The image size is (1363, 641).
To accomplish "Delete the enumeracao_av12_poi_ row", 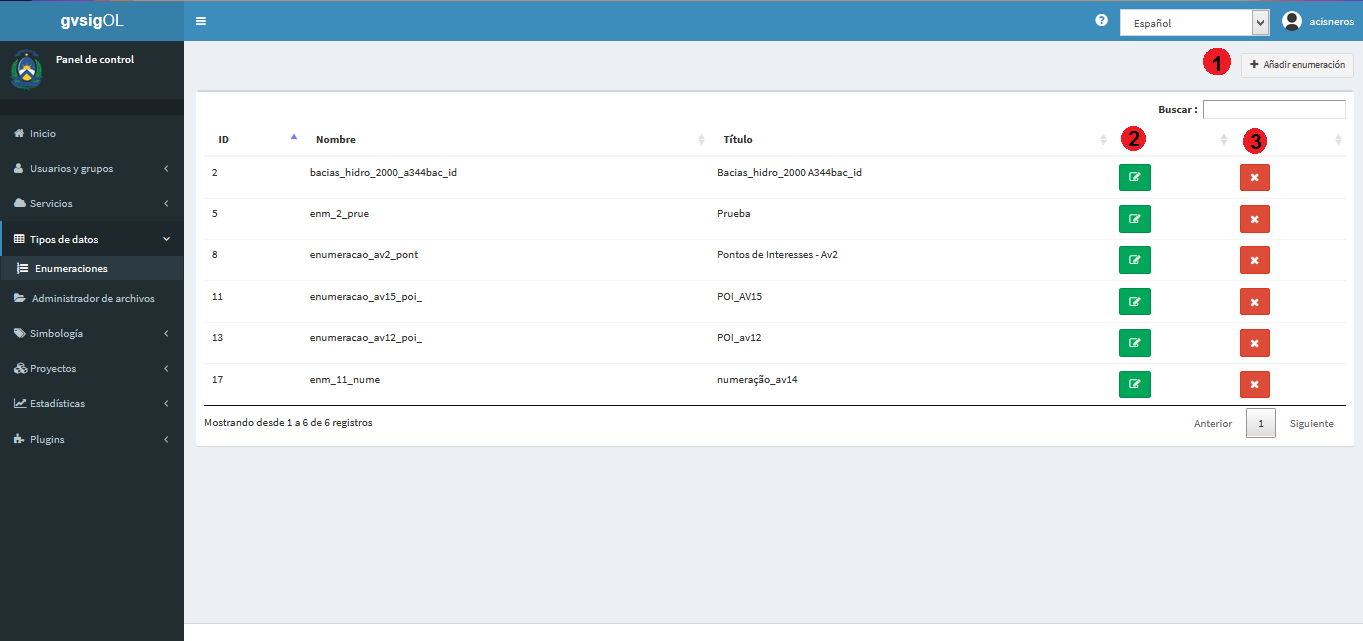I will pyautogui.click(x=1255, y=343).
